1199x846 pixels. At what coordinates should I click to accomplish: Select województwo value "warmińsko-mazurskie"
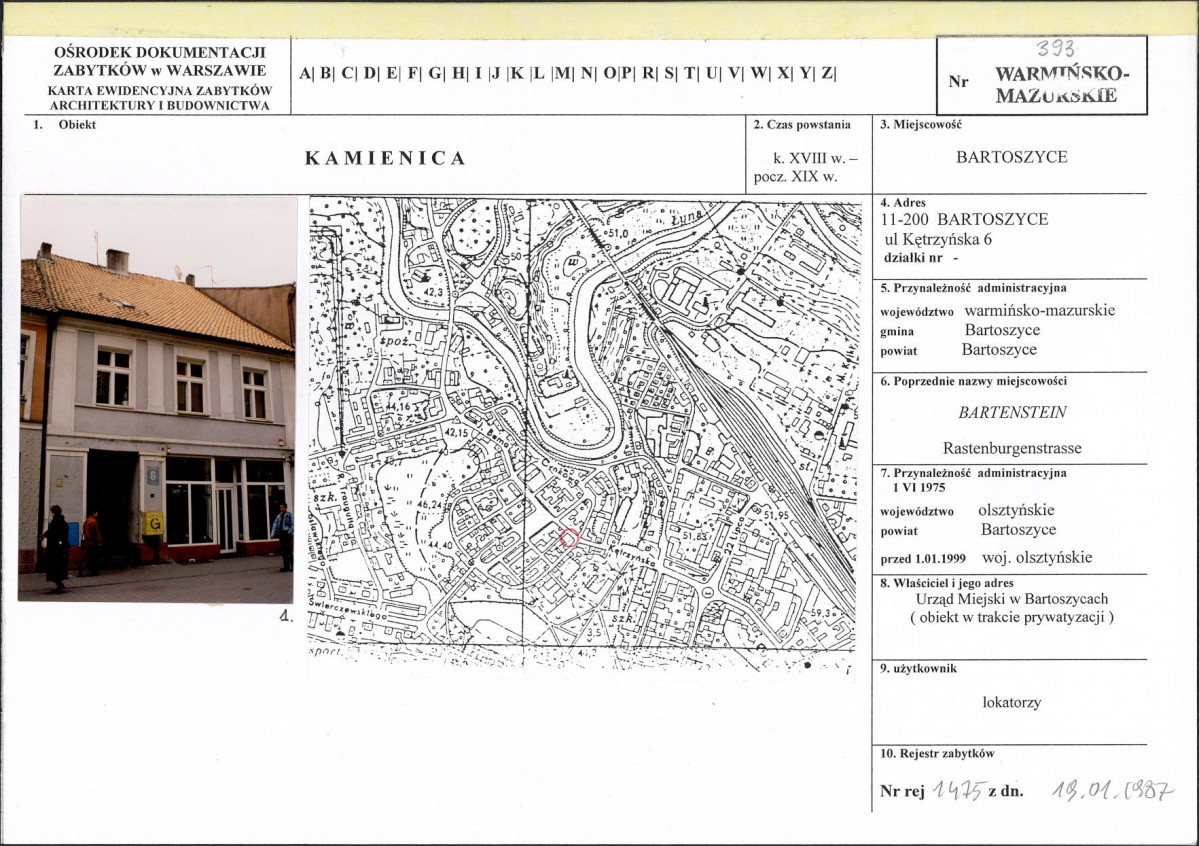click(1039, 310)
